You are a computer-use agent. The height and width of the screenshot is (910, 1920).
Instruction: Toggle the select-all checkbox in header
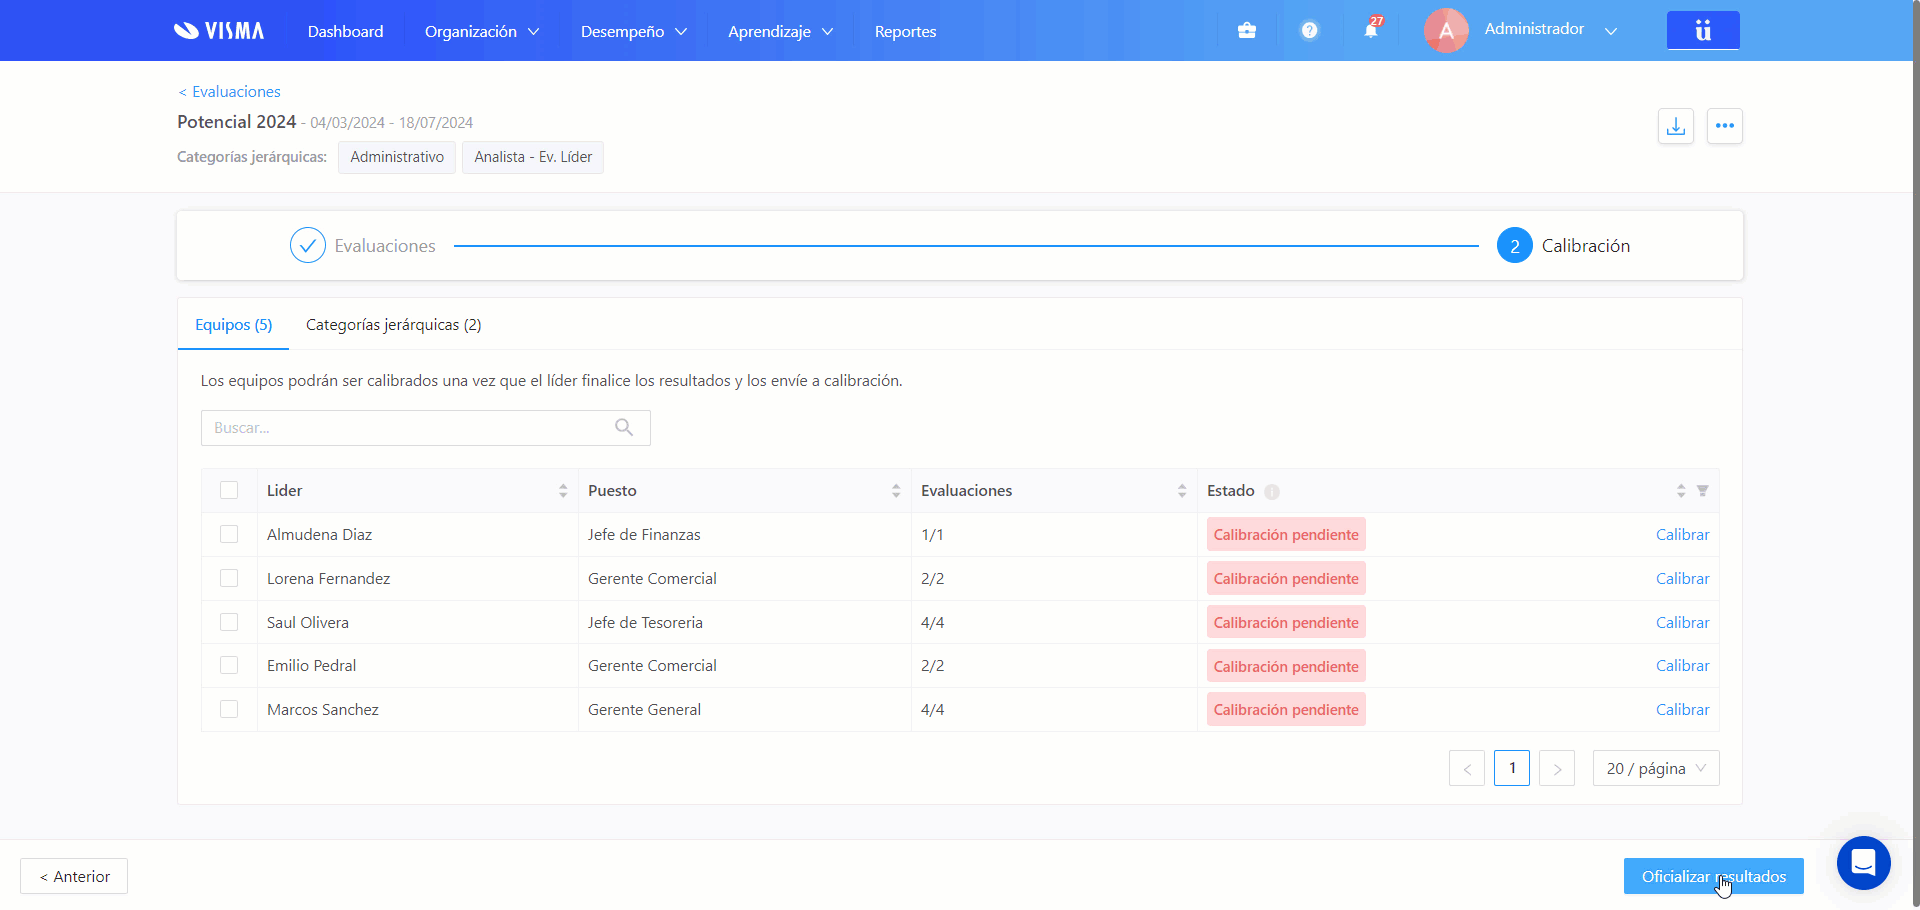pyautogui.click(x=229, y=490)
